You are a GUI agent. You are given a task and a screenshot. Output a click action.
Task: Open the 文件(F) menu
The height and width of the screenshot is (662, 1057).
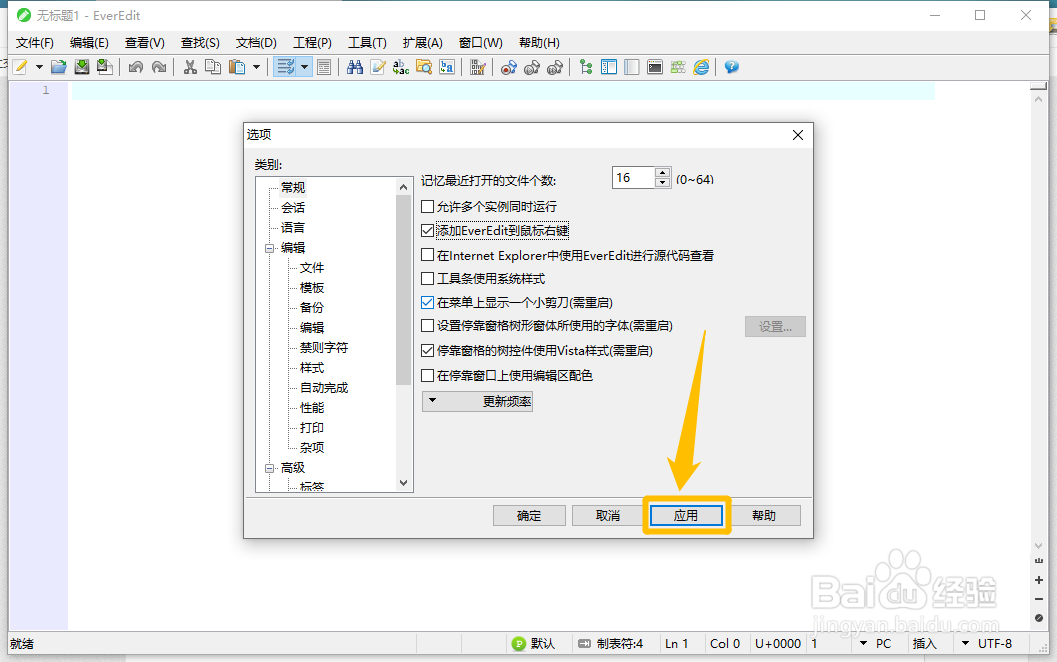34,42
